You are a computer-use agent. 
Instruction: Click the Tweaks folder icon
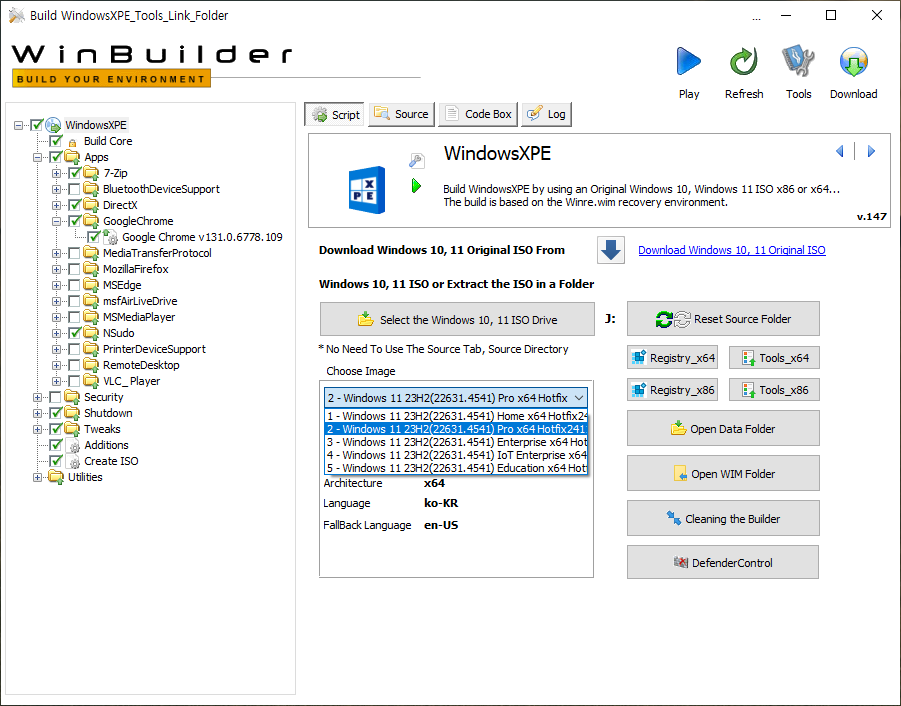(72, 429)
